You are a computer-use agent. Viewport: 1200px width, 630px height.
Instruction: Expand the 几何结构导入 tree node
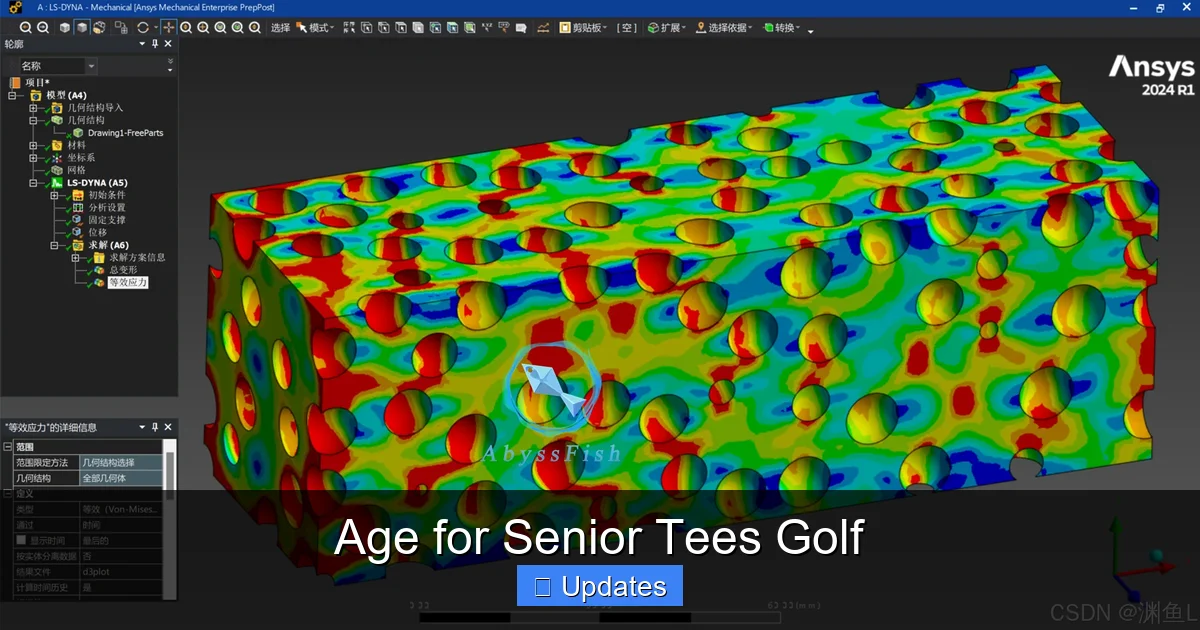coord(33,108)
